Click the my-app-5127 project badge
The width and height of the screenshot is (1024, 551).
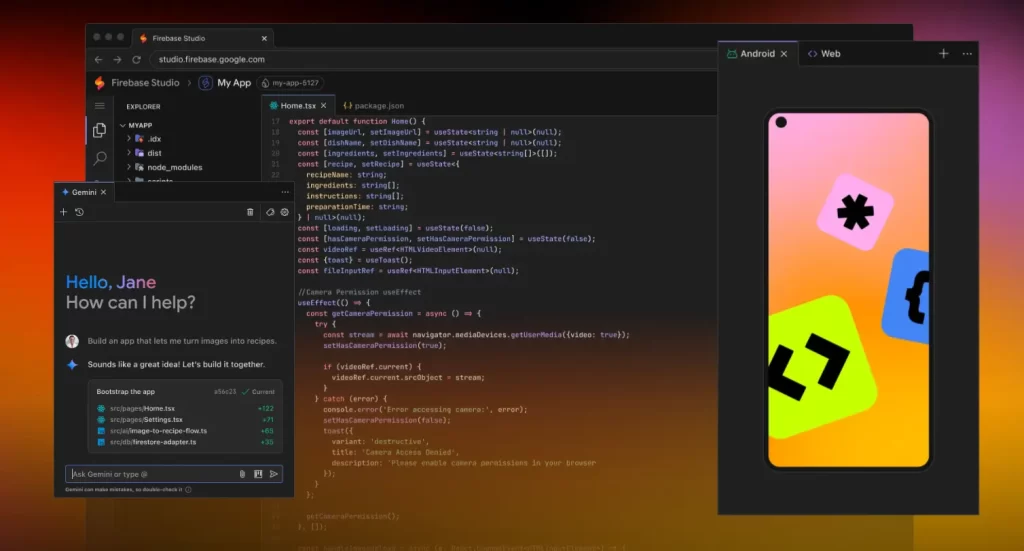(x=290, y=83)
